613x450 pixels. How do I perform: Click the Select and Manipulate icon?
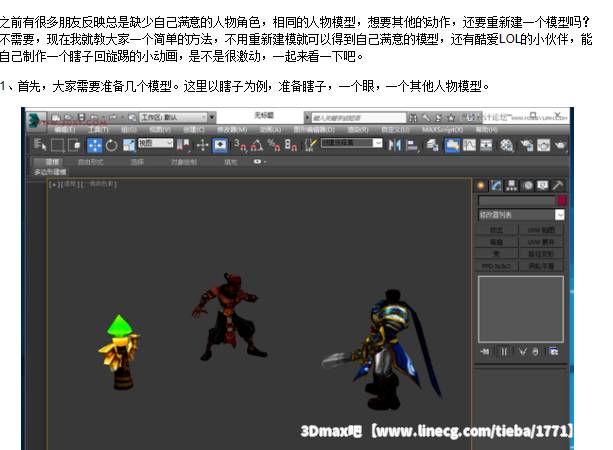coord(203,145)
